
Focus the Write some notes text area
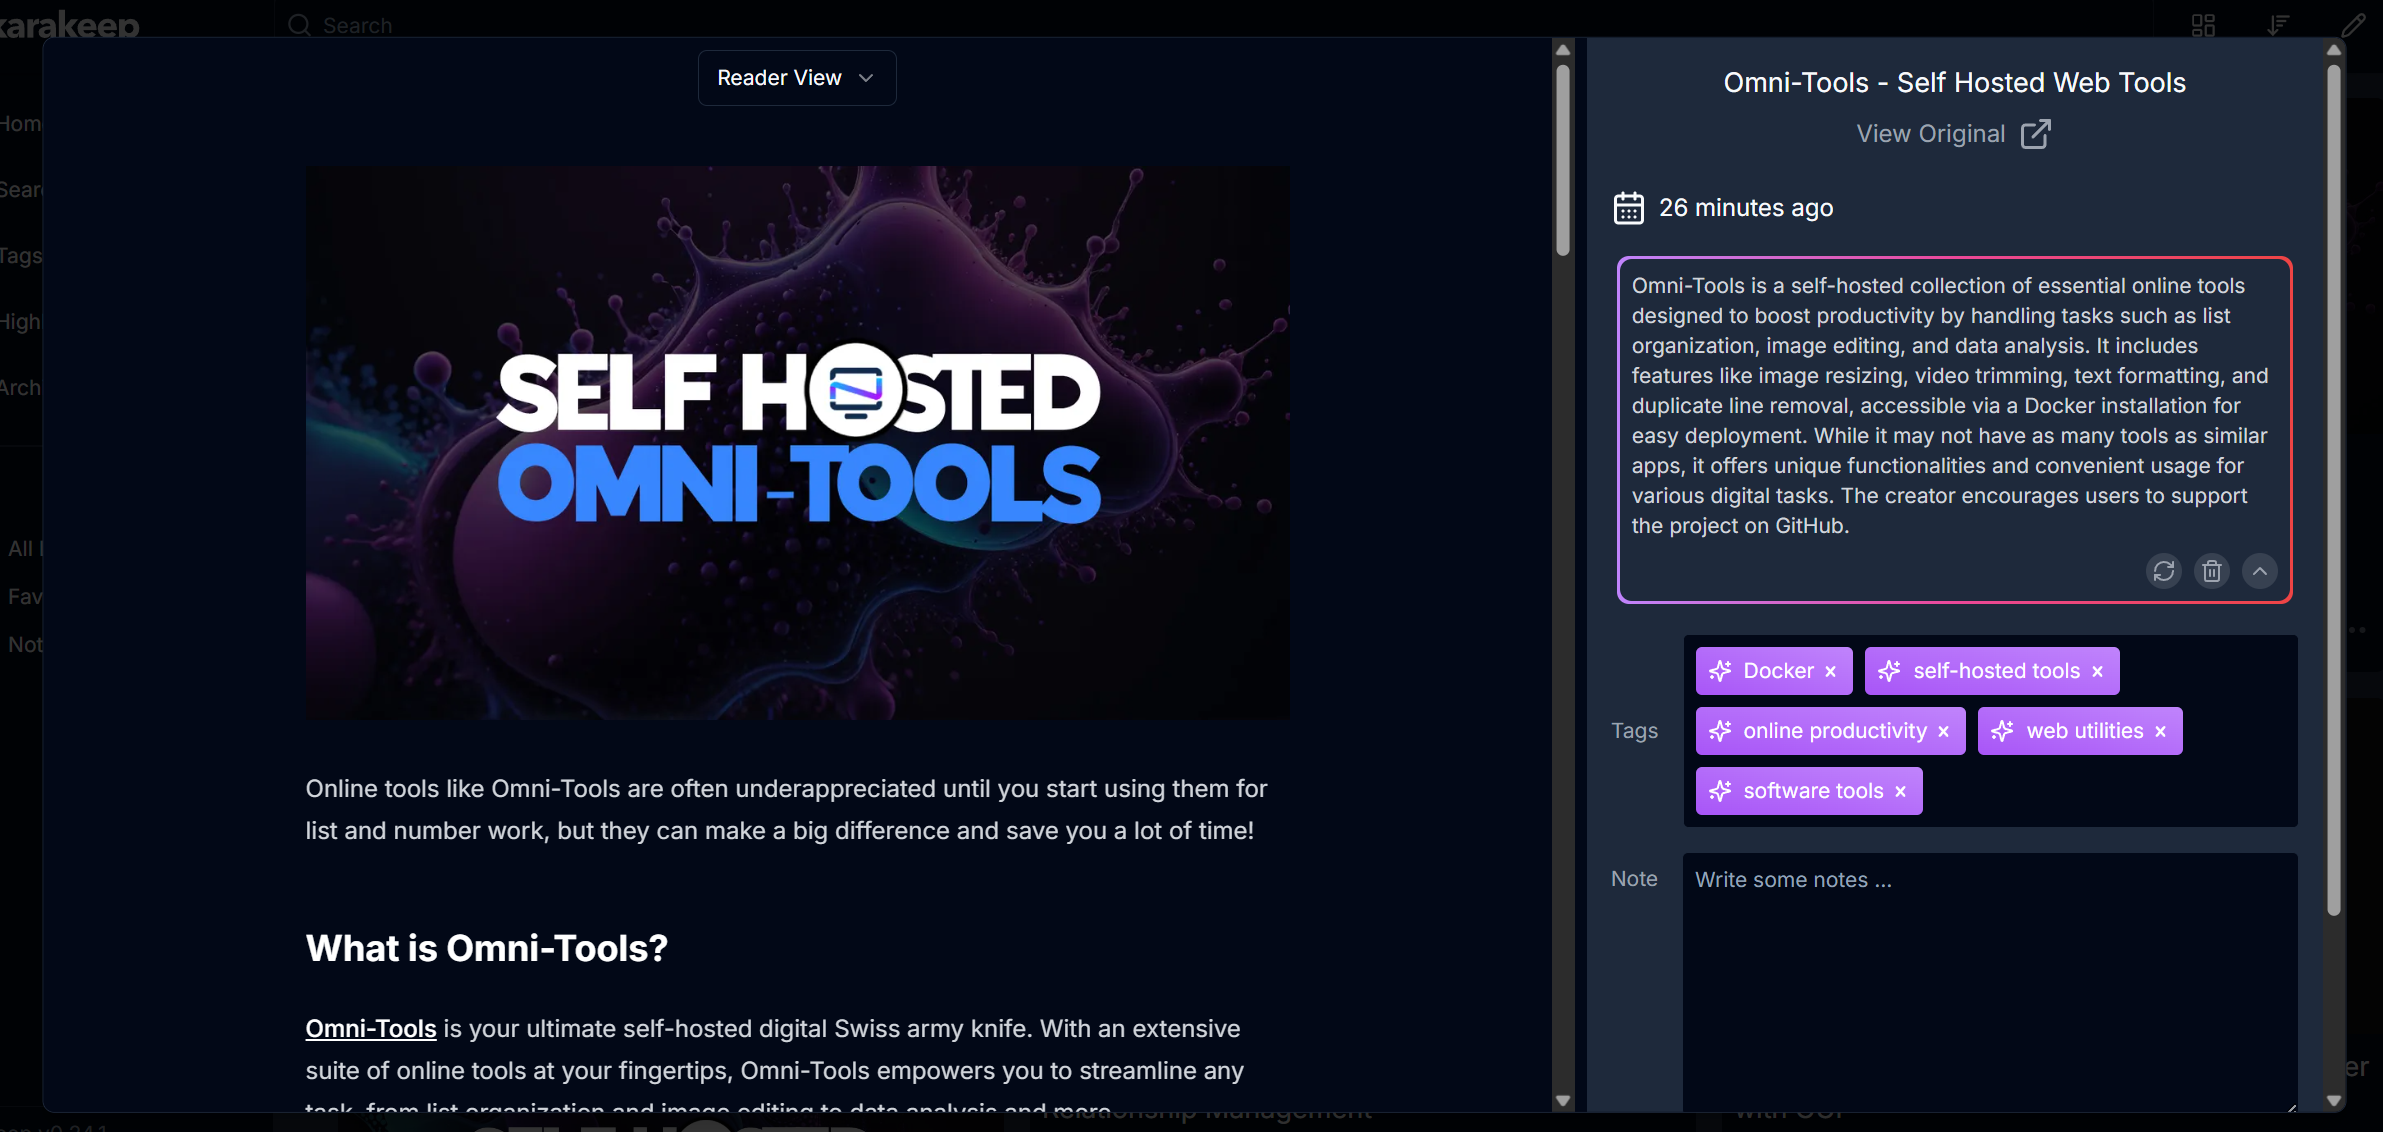pyautogui.click(x=1990, y=982)
